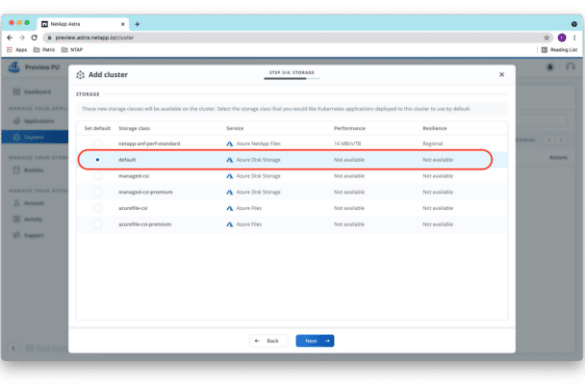The width and height of the screenshot is (585, 390).
Task: Click the browser address bar
Action: point(298,37)
